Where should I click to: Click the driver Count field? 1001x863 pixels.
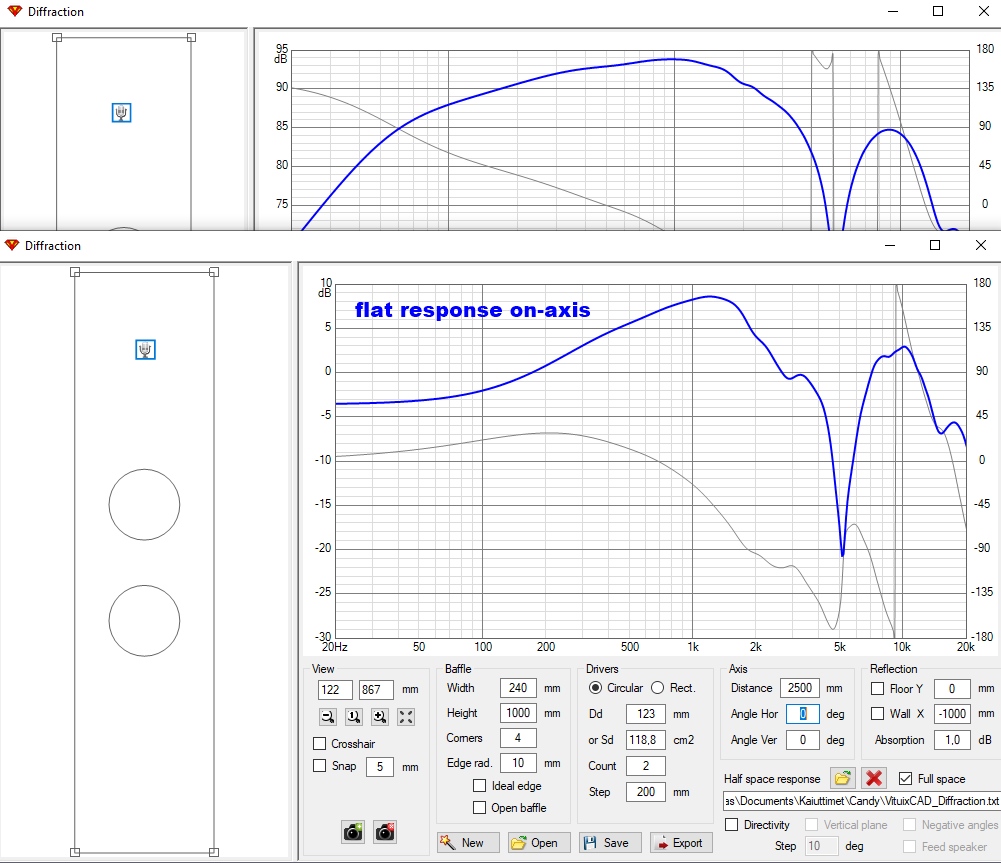tap(645, 766)
